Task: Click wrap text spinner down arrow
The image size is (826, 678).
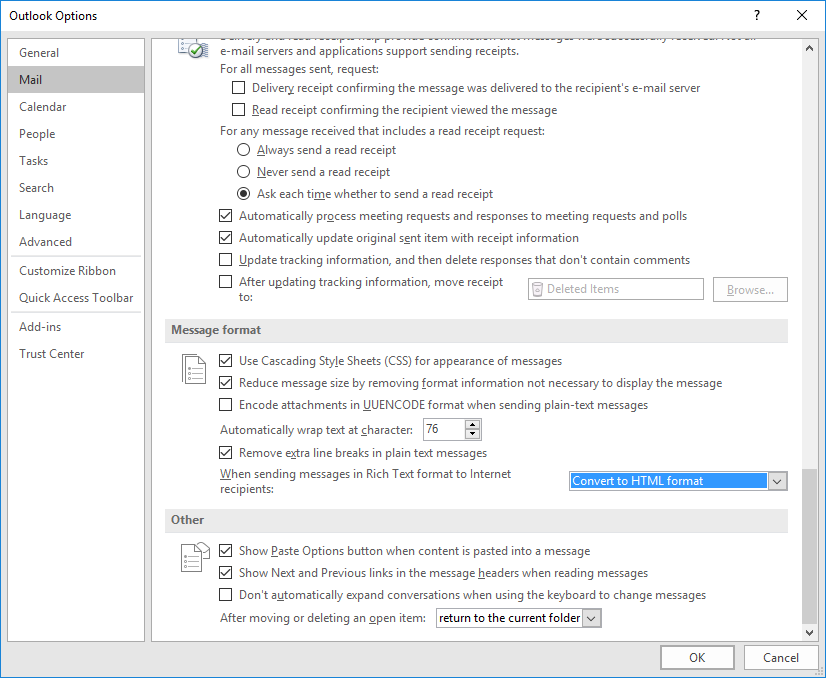Action: (x=473, y=434)
